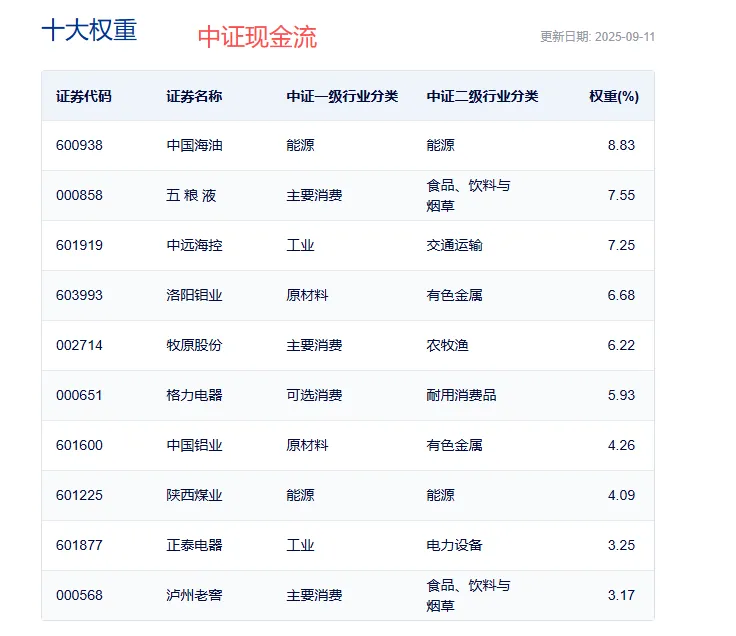Select the name 中远海控
The image size is (736, 636).
click(194, 245)
